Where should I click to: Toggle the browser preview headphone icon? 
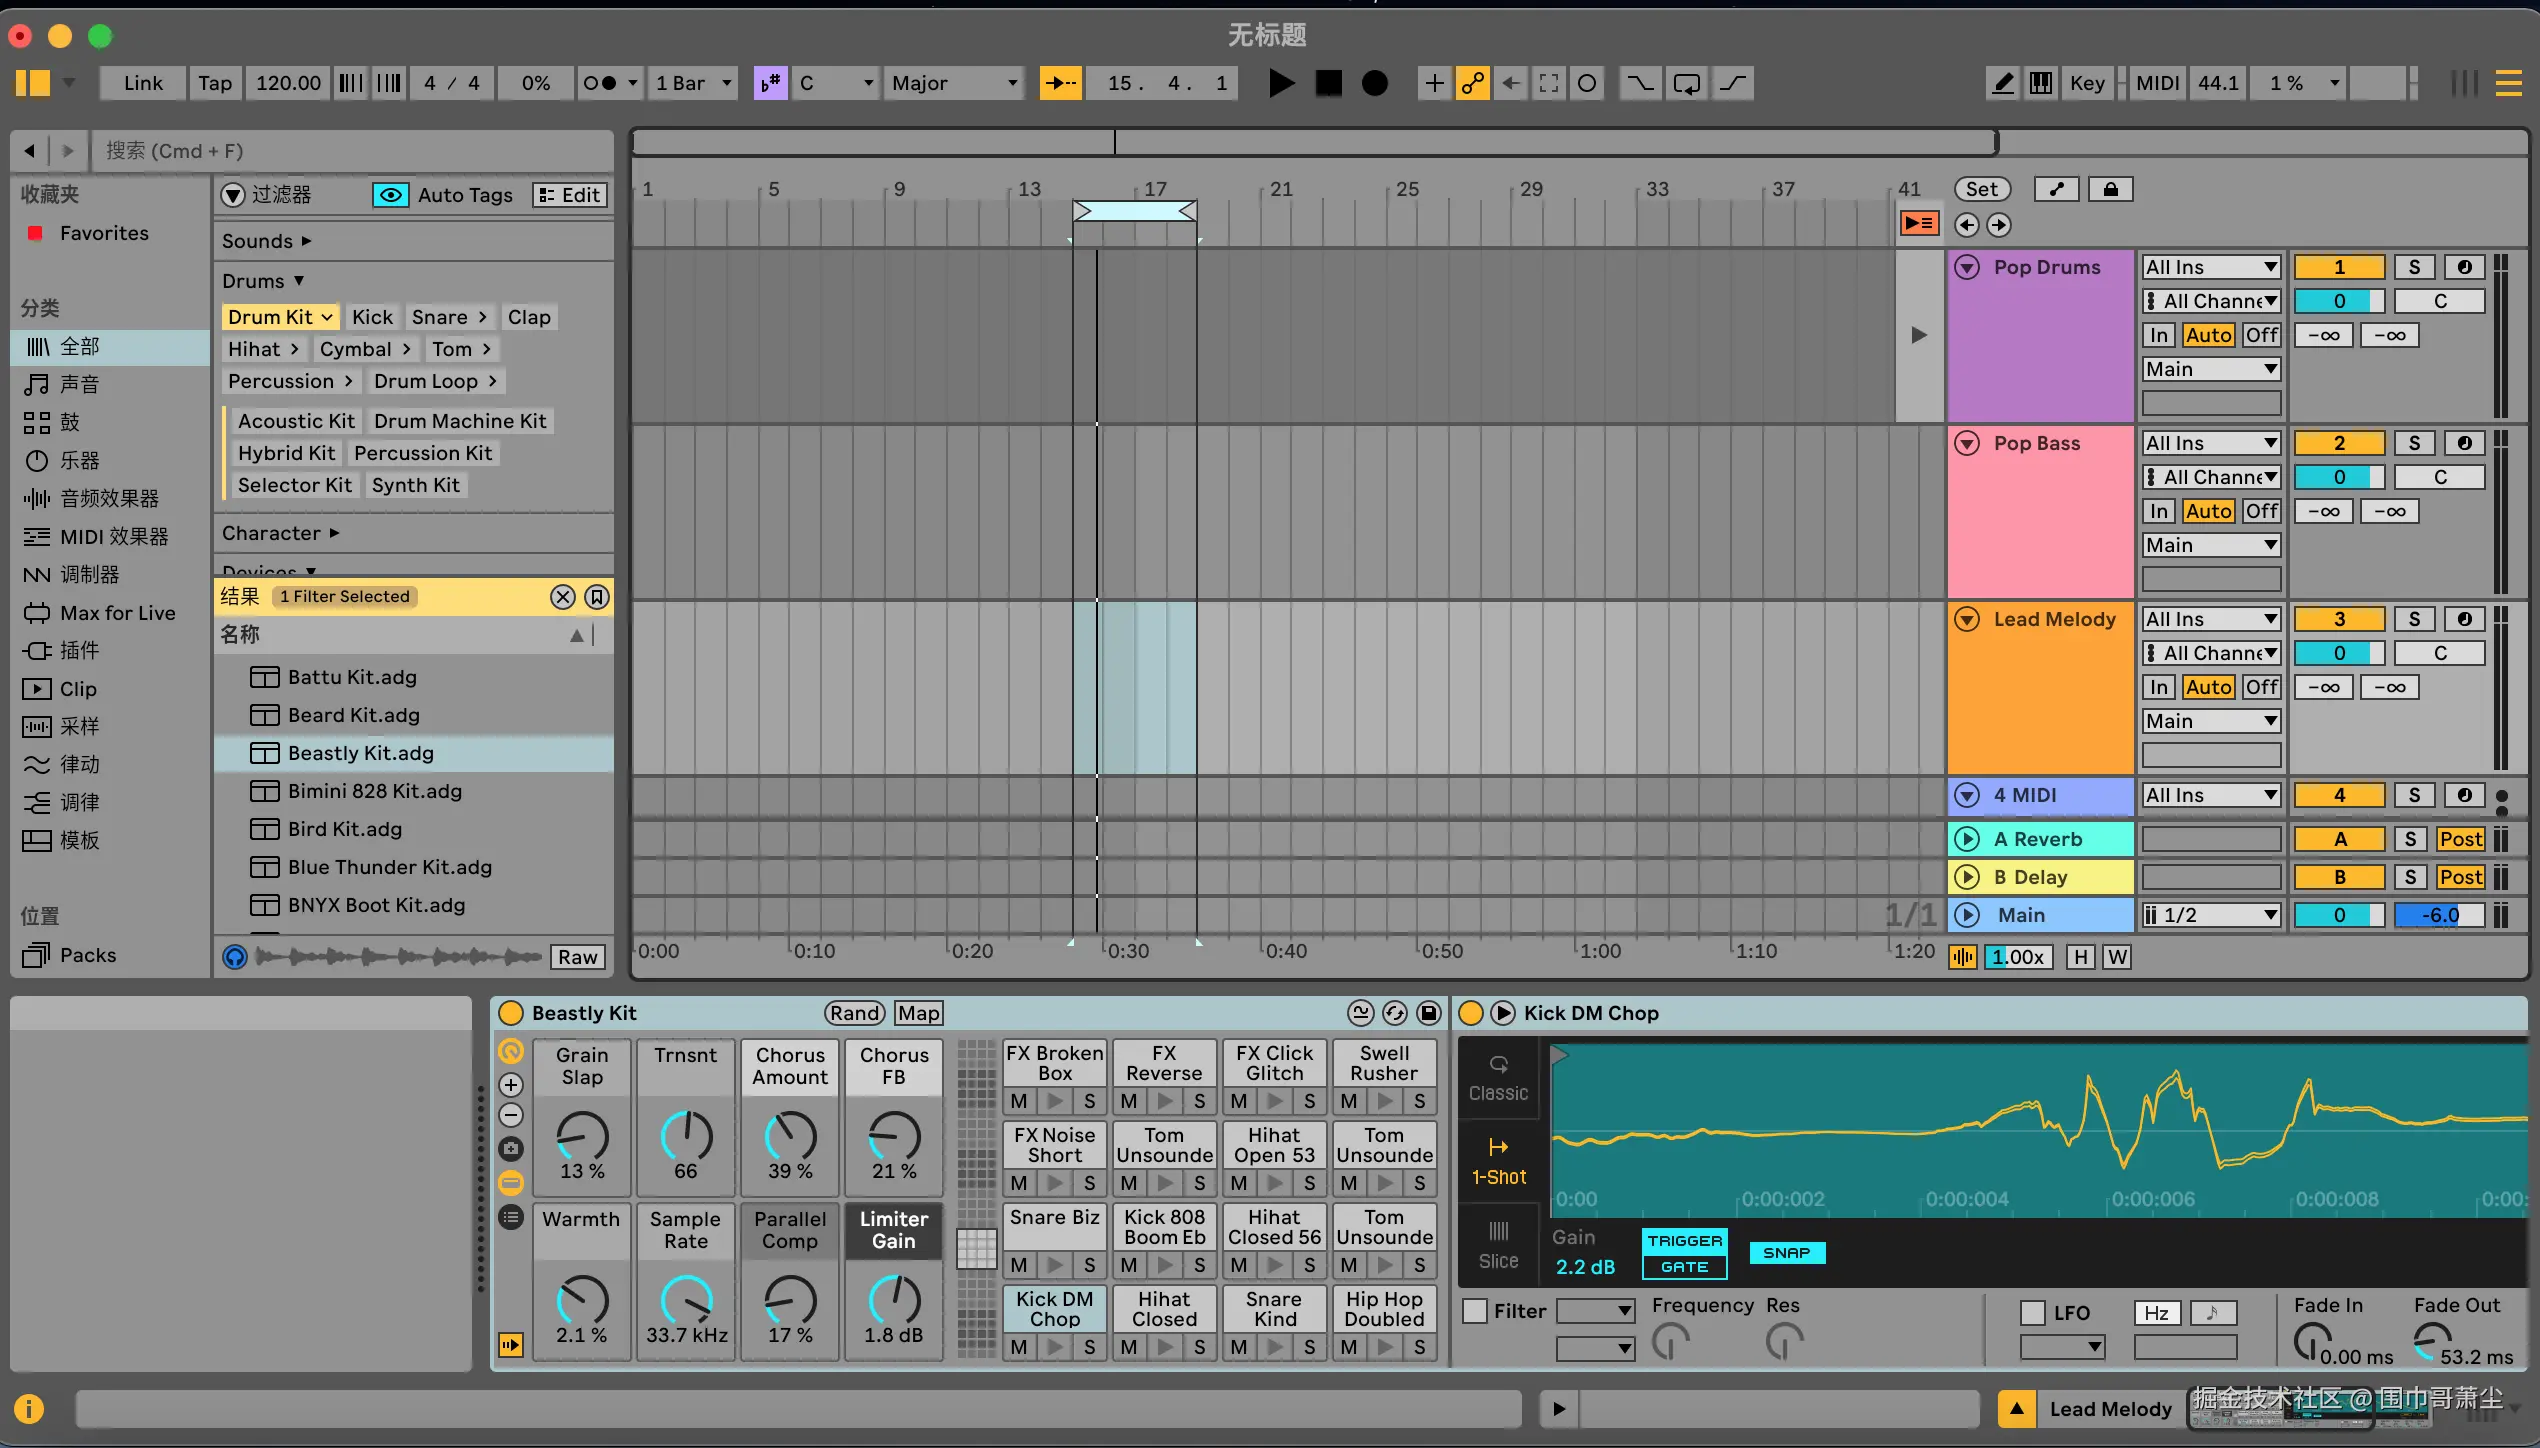[x=234, y=957]
